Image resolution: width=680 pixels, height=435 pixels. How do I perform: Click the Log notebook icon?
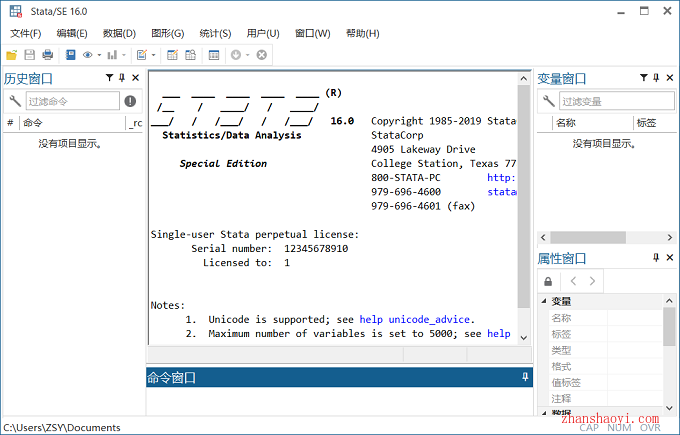pyautogui.click(x=70, y=55)
